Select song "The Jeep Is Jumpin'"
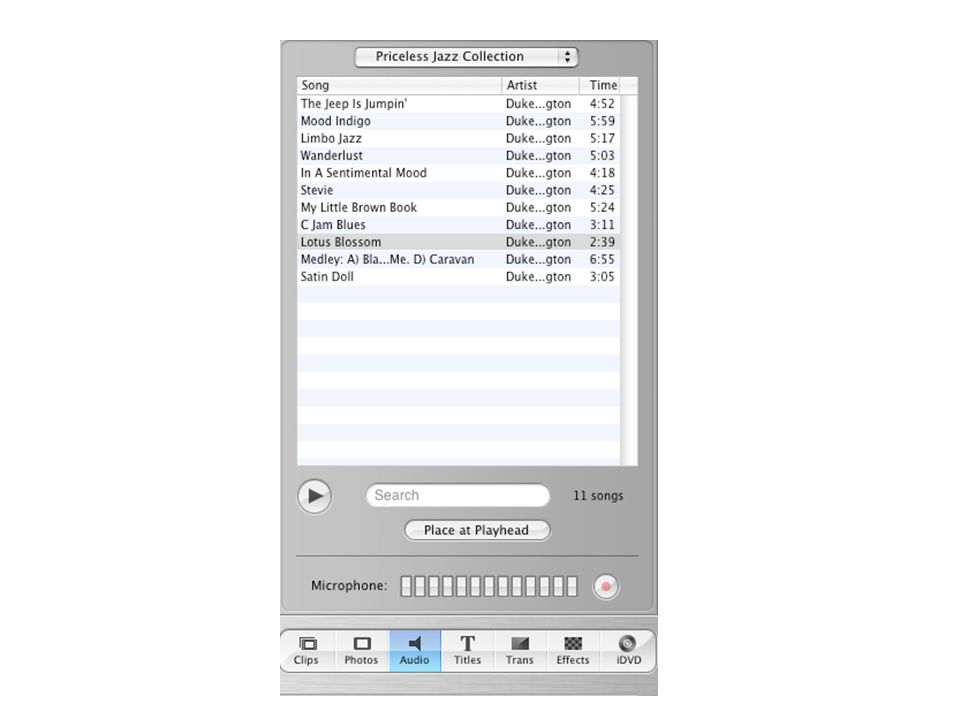This screenshot has width=960, height=720. pos(459,103)
